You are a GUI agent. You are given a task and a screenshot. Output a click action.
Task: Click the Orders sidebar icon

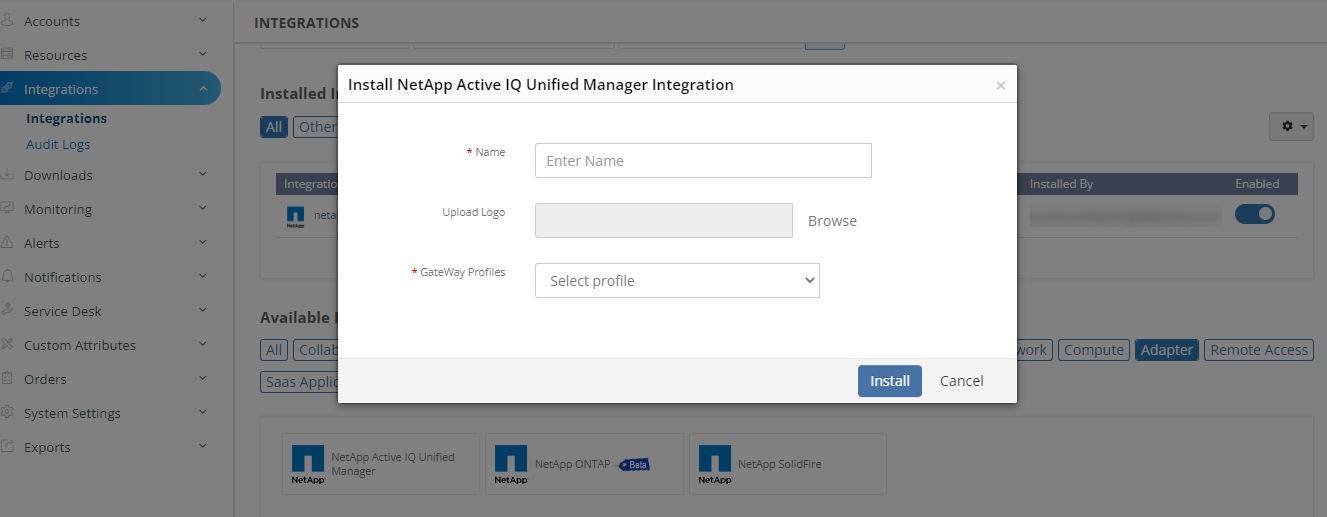(7, 379)
